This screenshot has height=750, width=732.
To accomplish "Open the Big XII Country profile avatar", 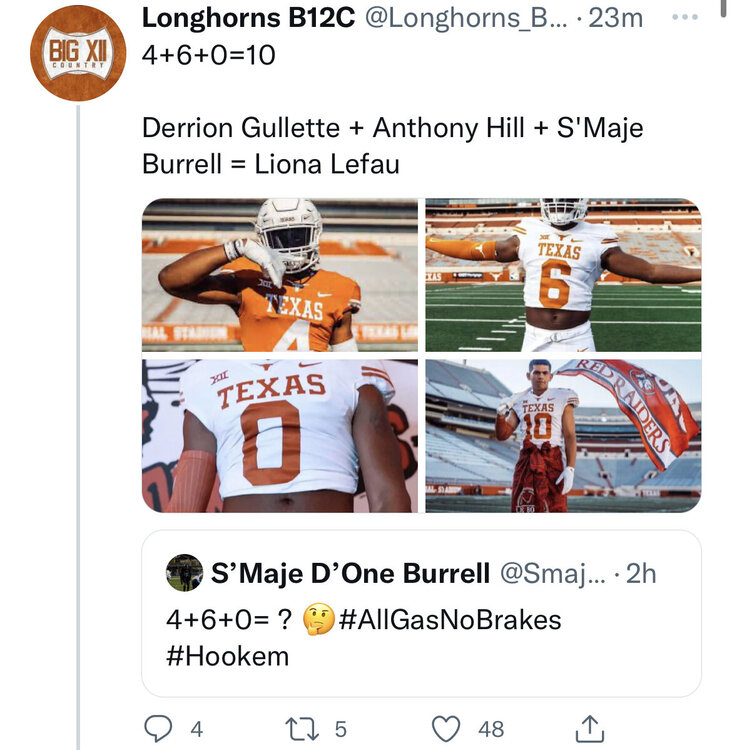I will click(x=77, y=53).
